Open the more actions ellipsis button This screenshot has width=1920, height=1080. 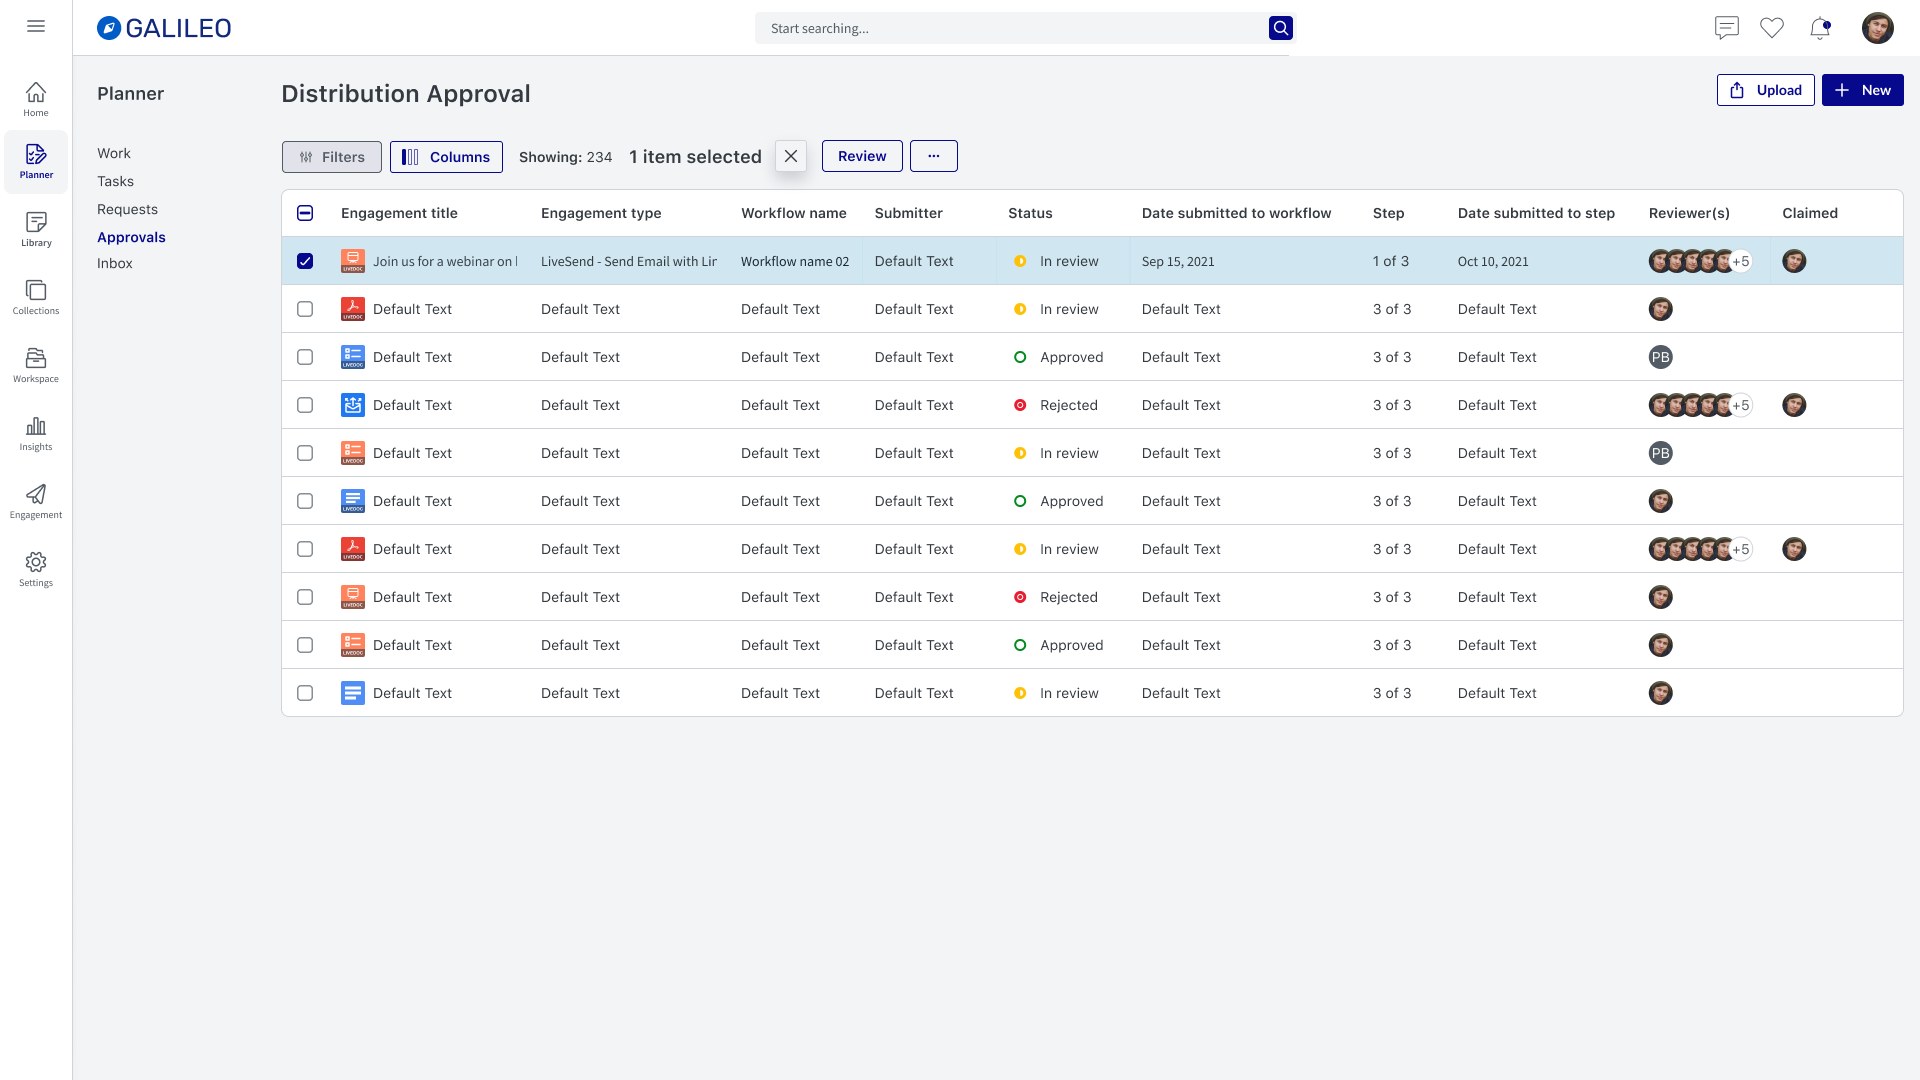tap(934, 156)
